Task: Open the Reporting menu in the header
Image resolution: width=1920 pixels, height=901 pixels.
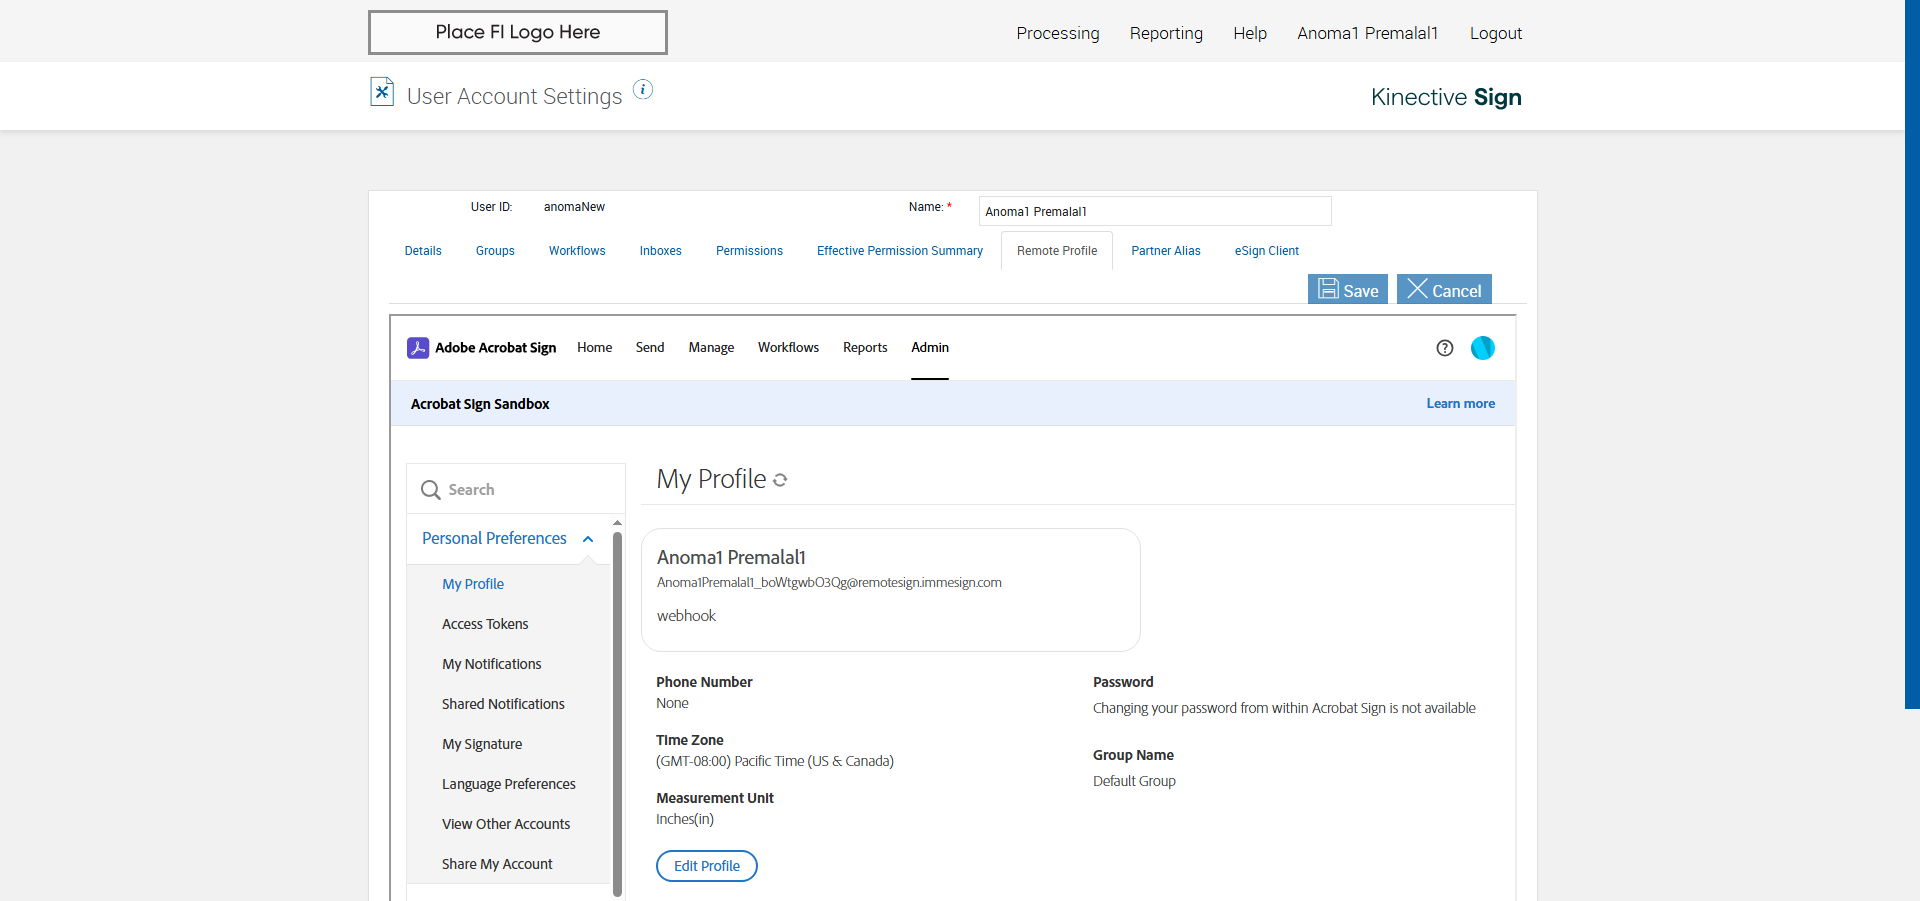Action: pyautogui.click(x=1166, y=33)
